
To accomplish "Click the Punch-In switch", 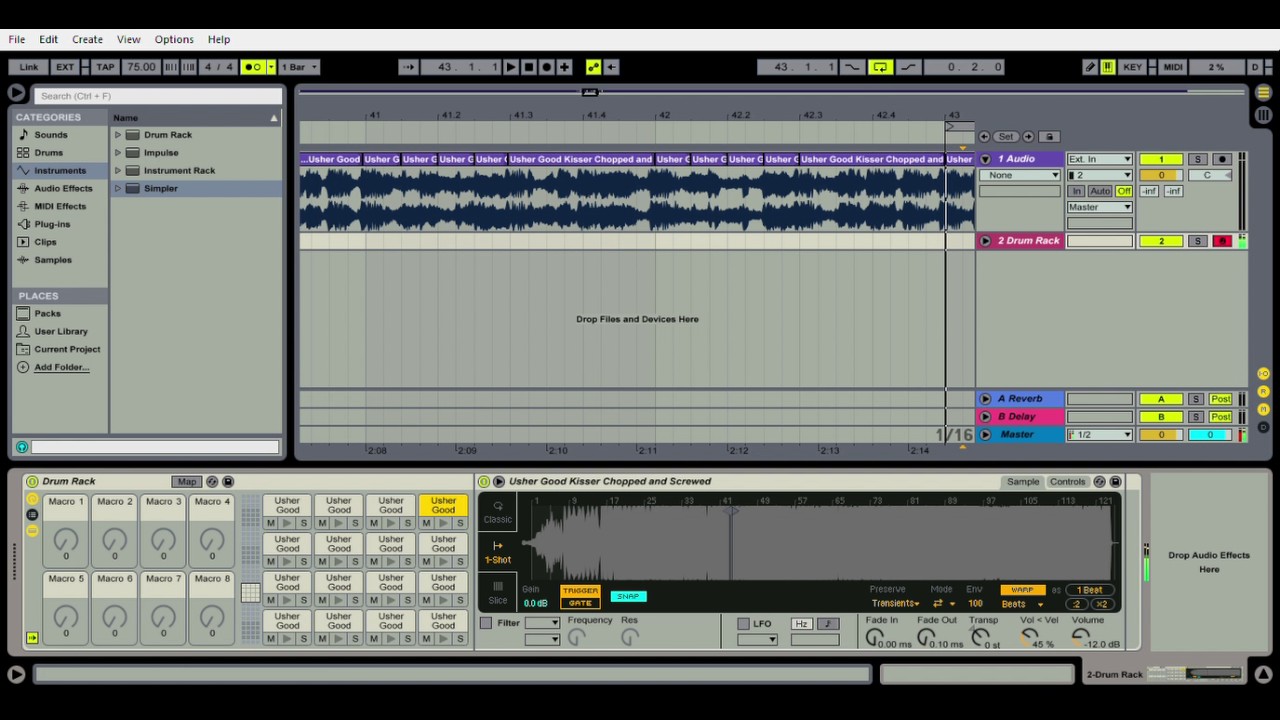I will pos(852,67).
